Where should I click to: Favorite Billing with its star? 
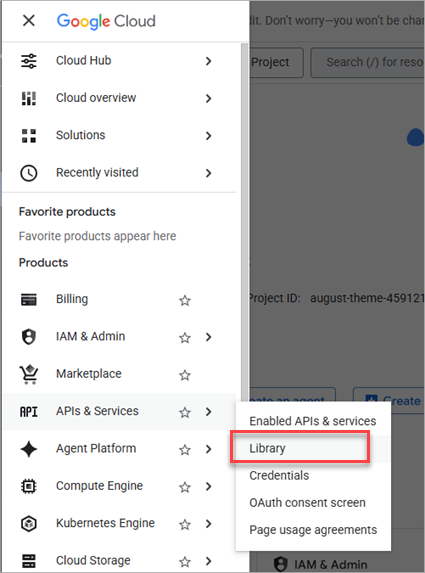(185, 300)
